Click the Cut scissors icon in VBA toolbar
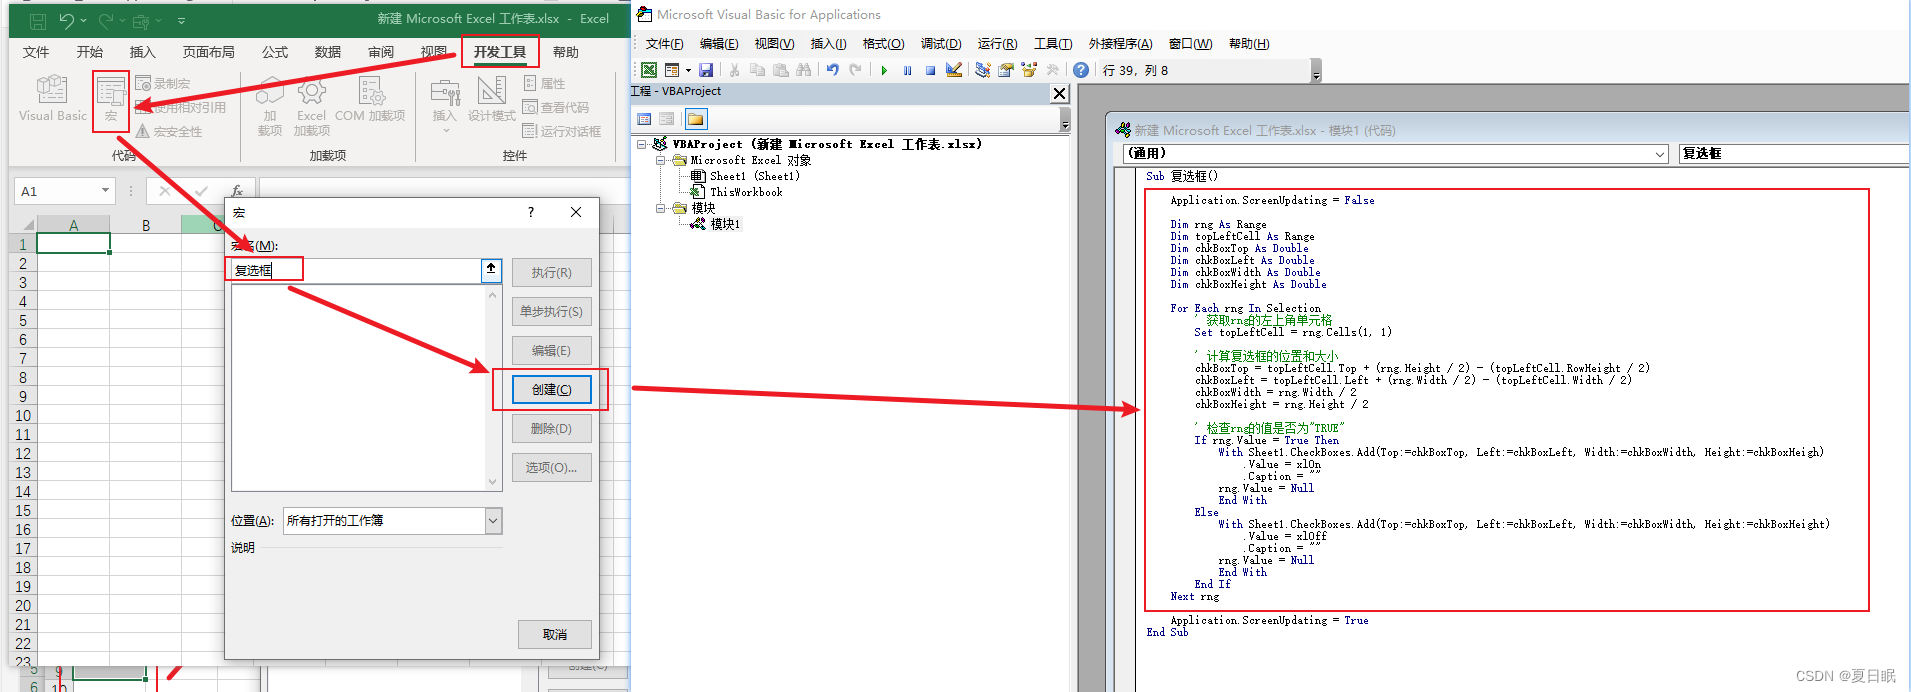1911x692 pixels. point(734,70)
